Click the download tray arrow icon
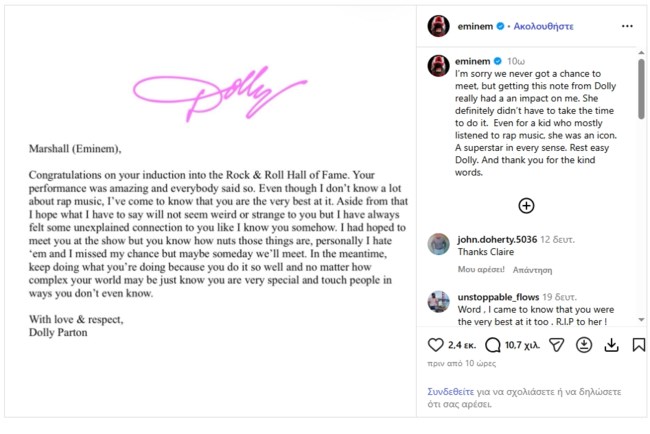Viewport: 650px width, 434px height. (611, 345)
